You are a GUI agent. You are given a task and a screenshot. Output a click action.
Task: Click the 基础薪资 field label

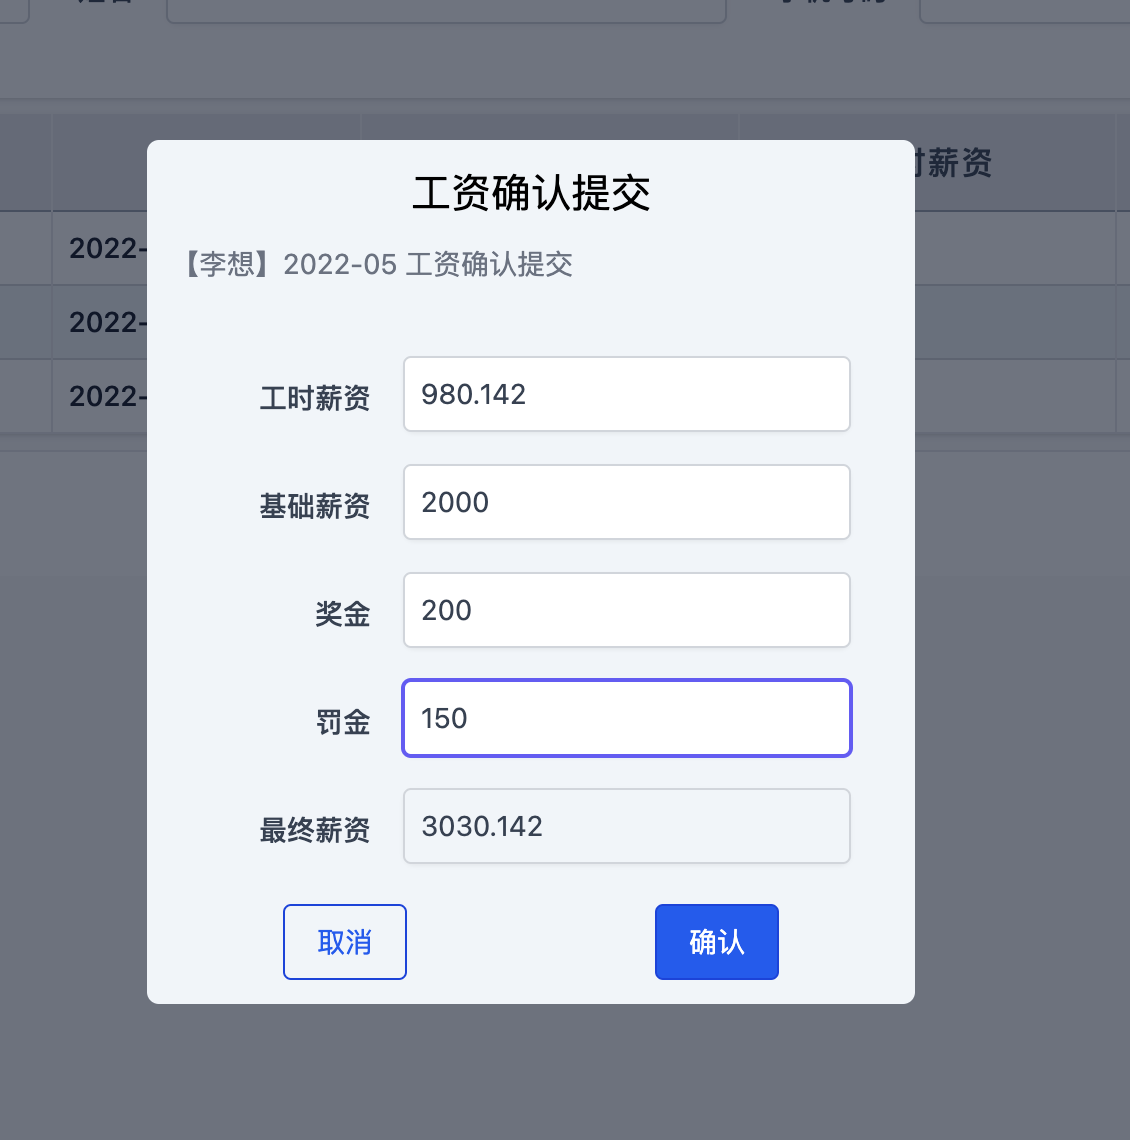315,506
